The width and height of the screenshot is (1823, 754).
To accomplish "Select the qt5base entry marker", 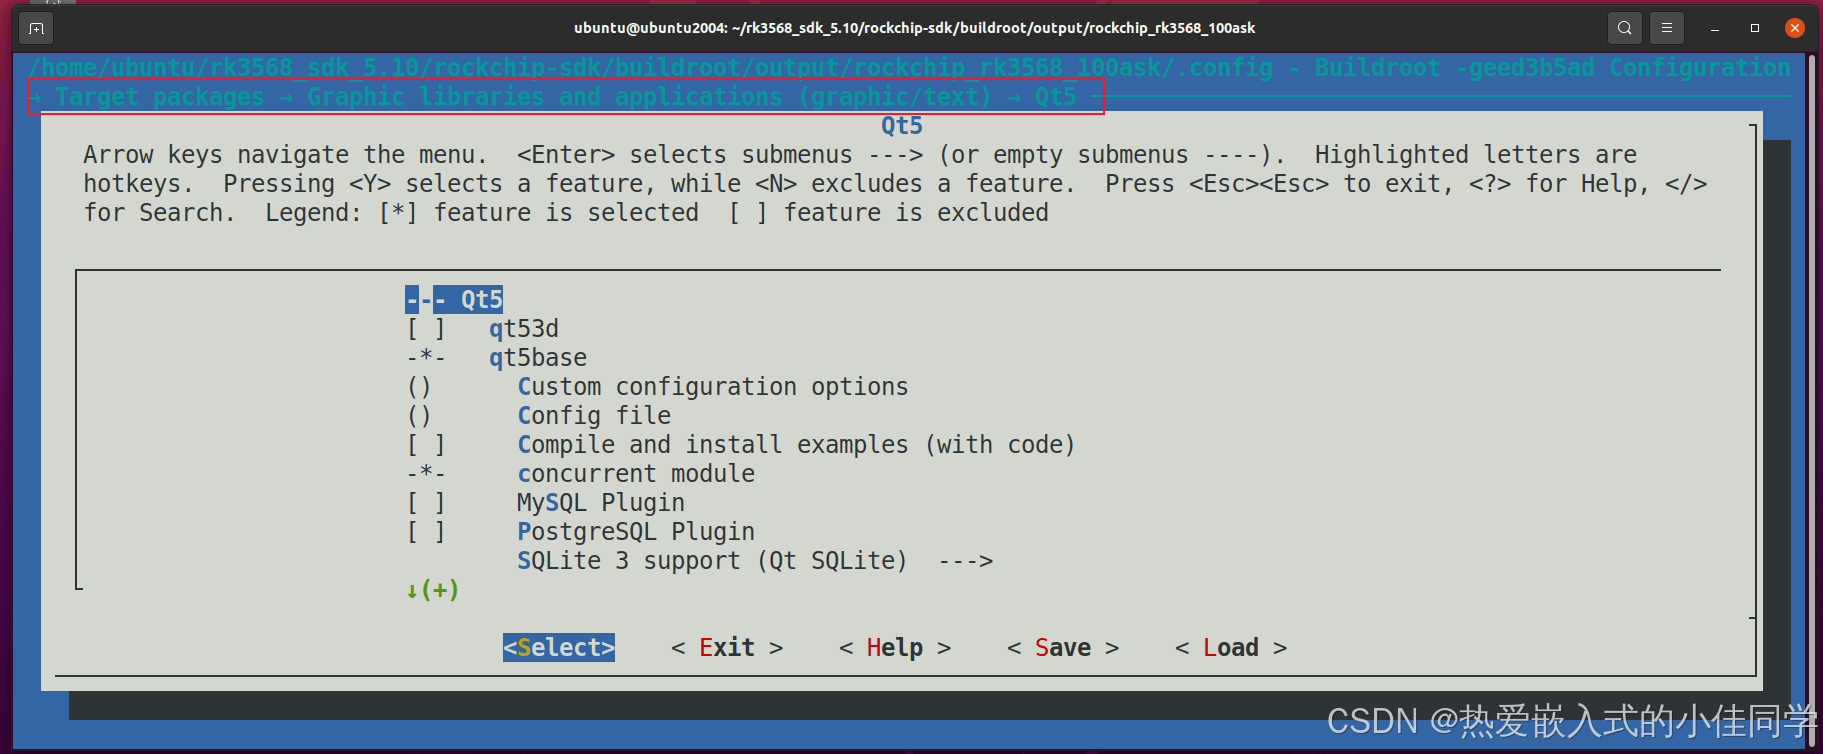I will pyautogui.click(x=426, y=358).
